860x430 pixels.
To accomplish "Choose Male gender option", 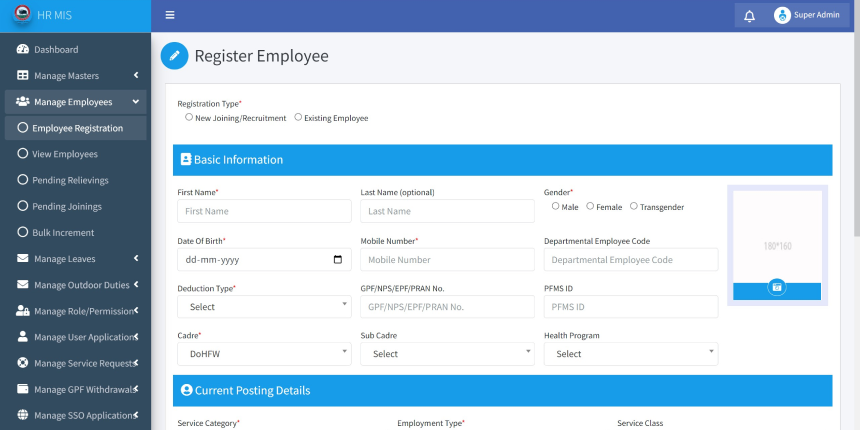I will tap(556, 206).
